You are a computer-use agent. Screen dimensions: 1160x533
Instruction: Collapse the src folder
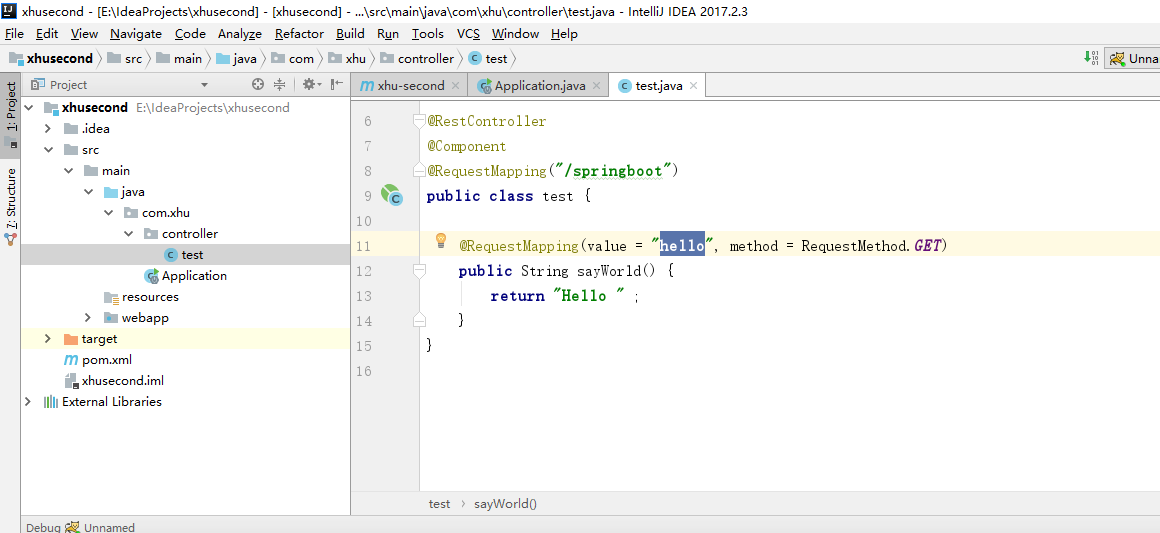pyautogui.click(x=48, y=150)
